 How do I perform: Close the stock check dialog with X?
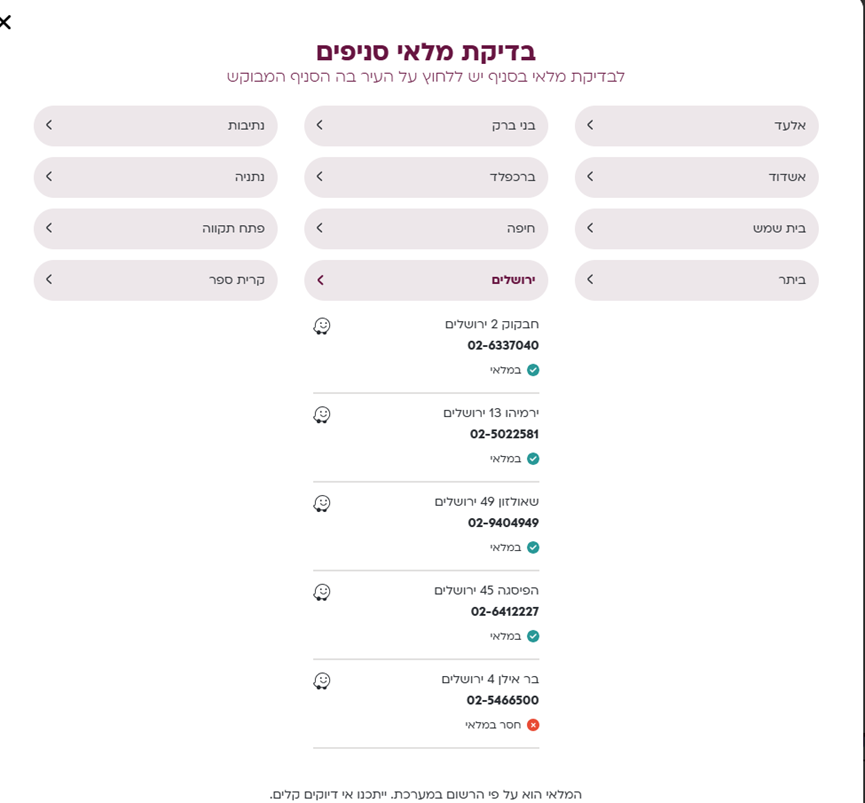click(5, 22)
